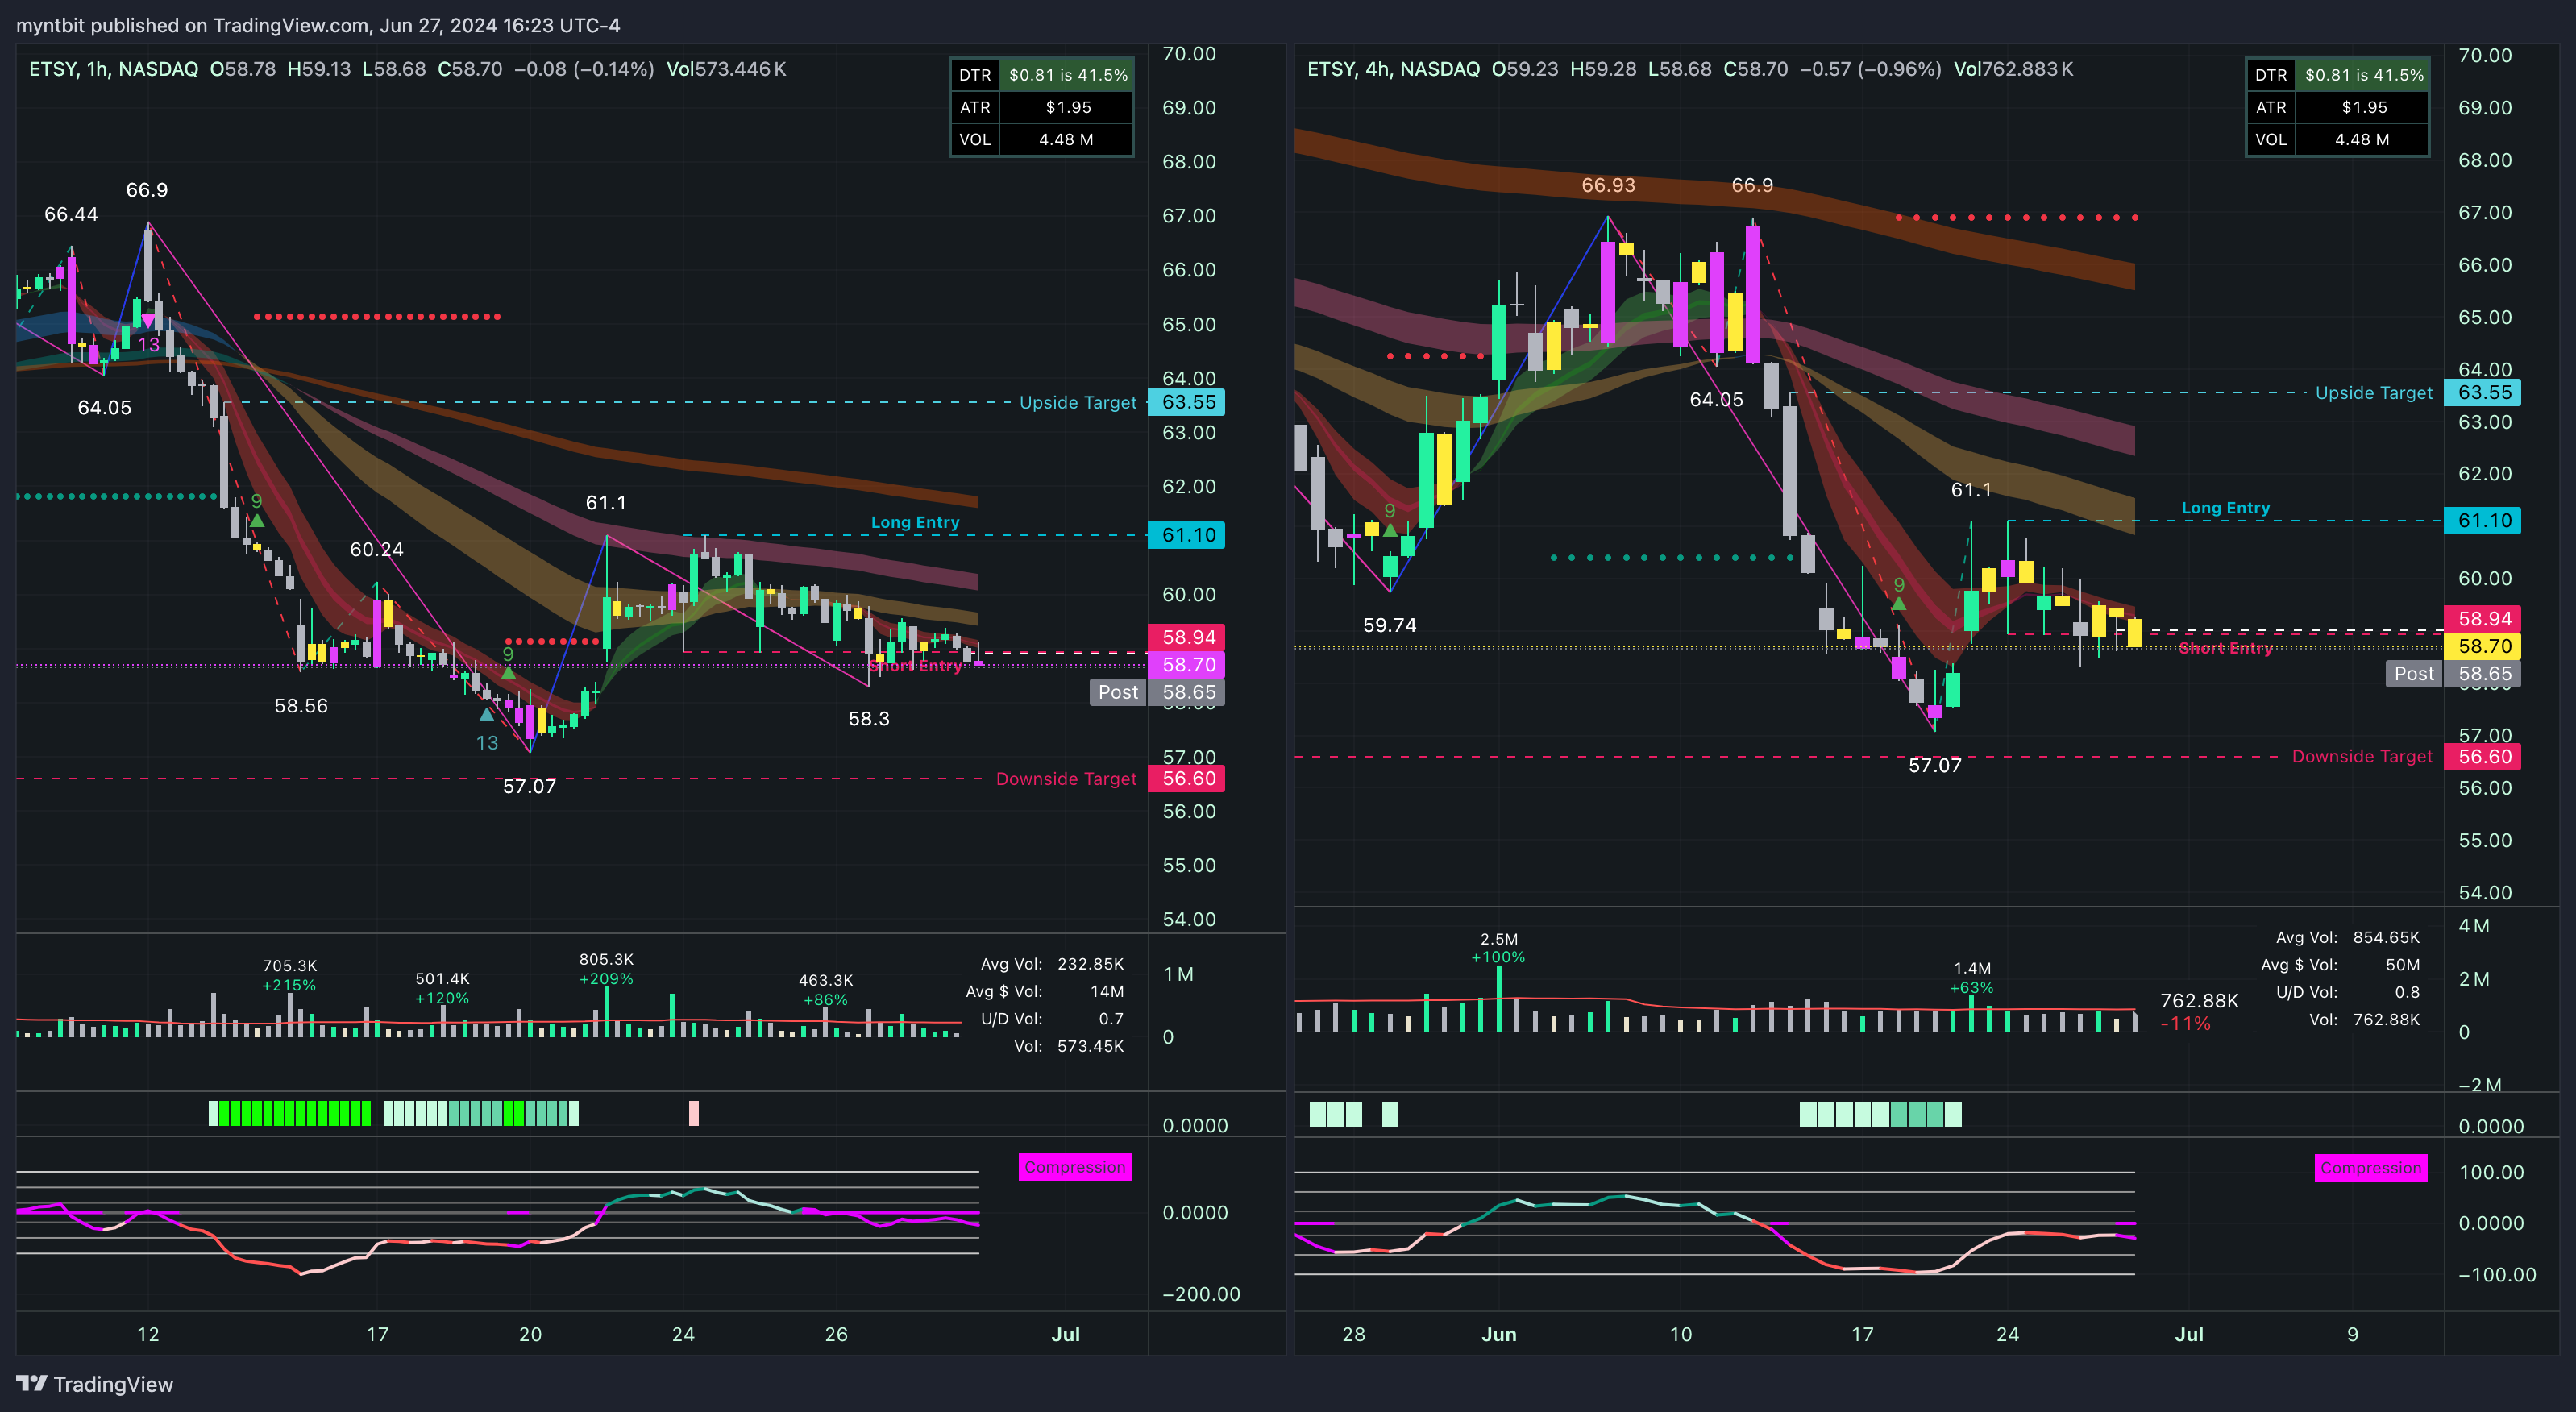
Task: Click green 9 triangle near 59.74 low, 4h chart
Action: [x=1390, y=530]
